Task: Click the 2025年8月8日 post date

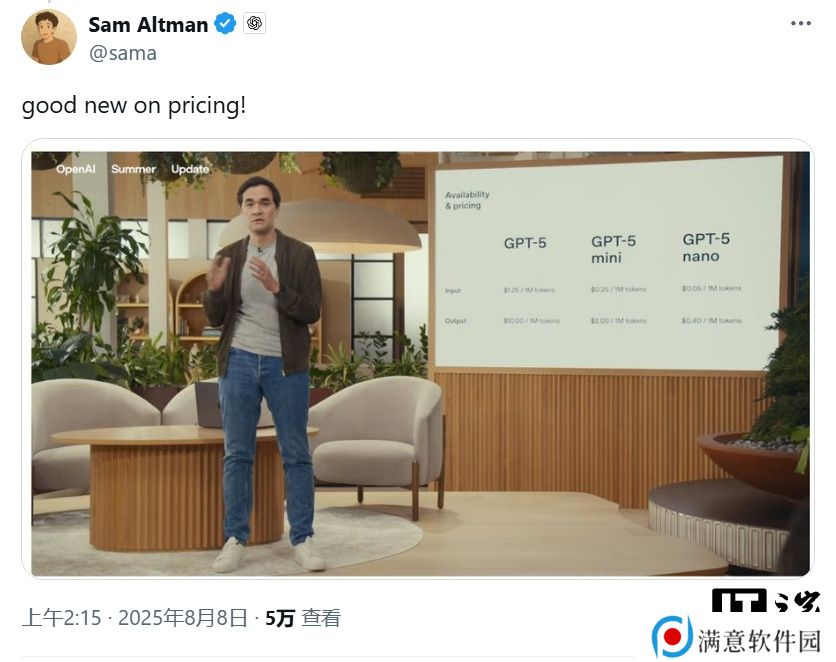Action: (183, 618)
